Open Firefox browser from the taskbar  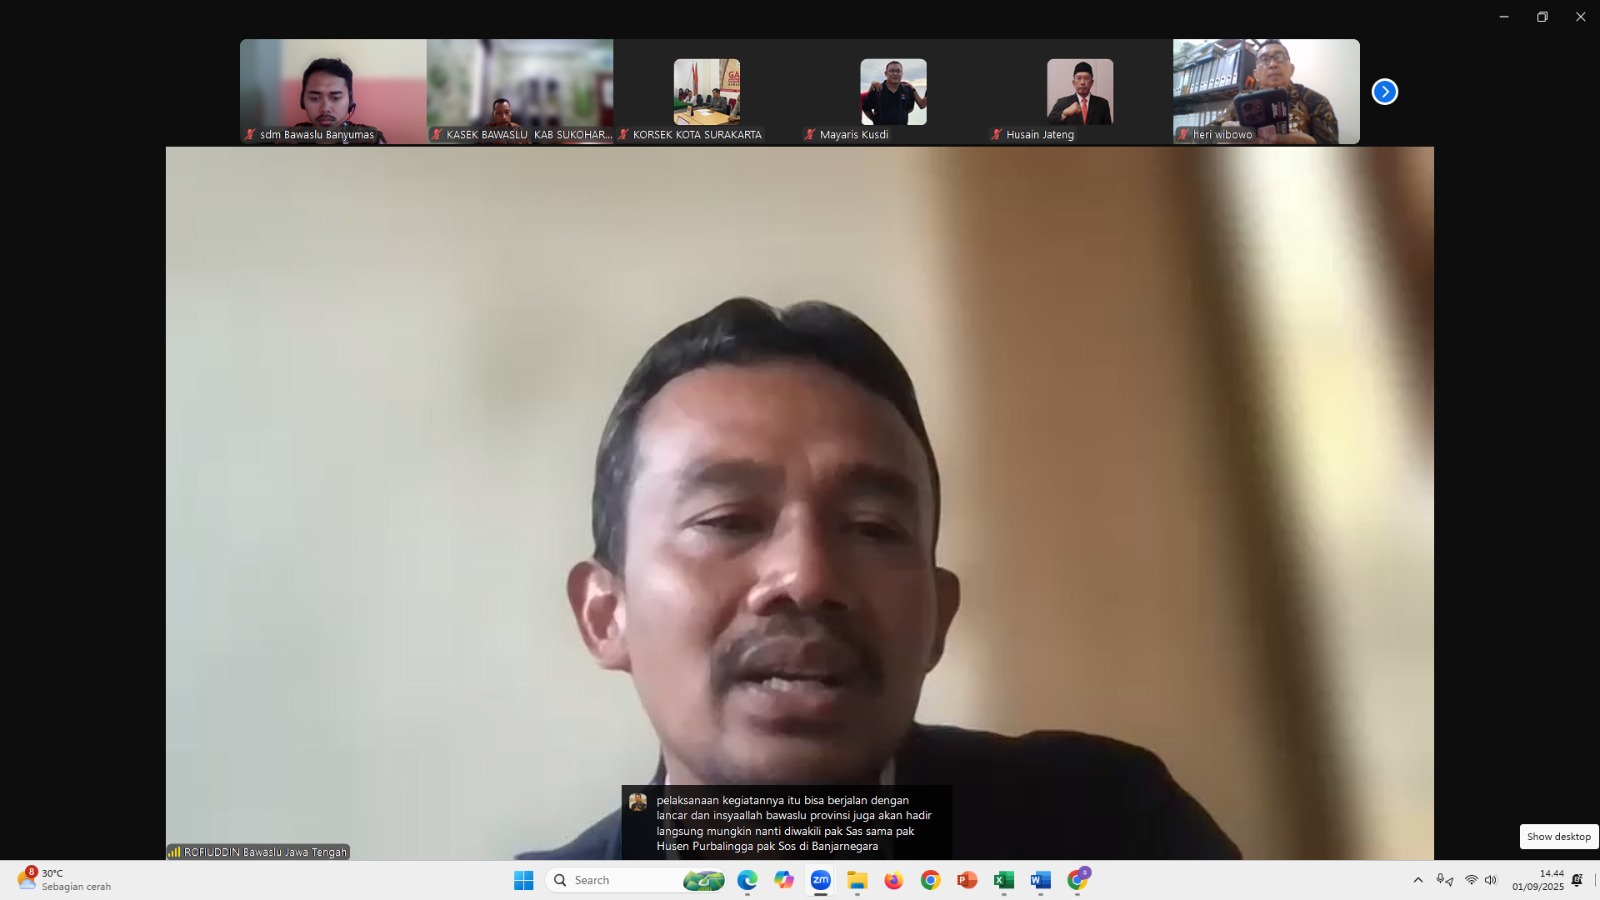[x=892, y=881]
